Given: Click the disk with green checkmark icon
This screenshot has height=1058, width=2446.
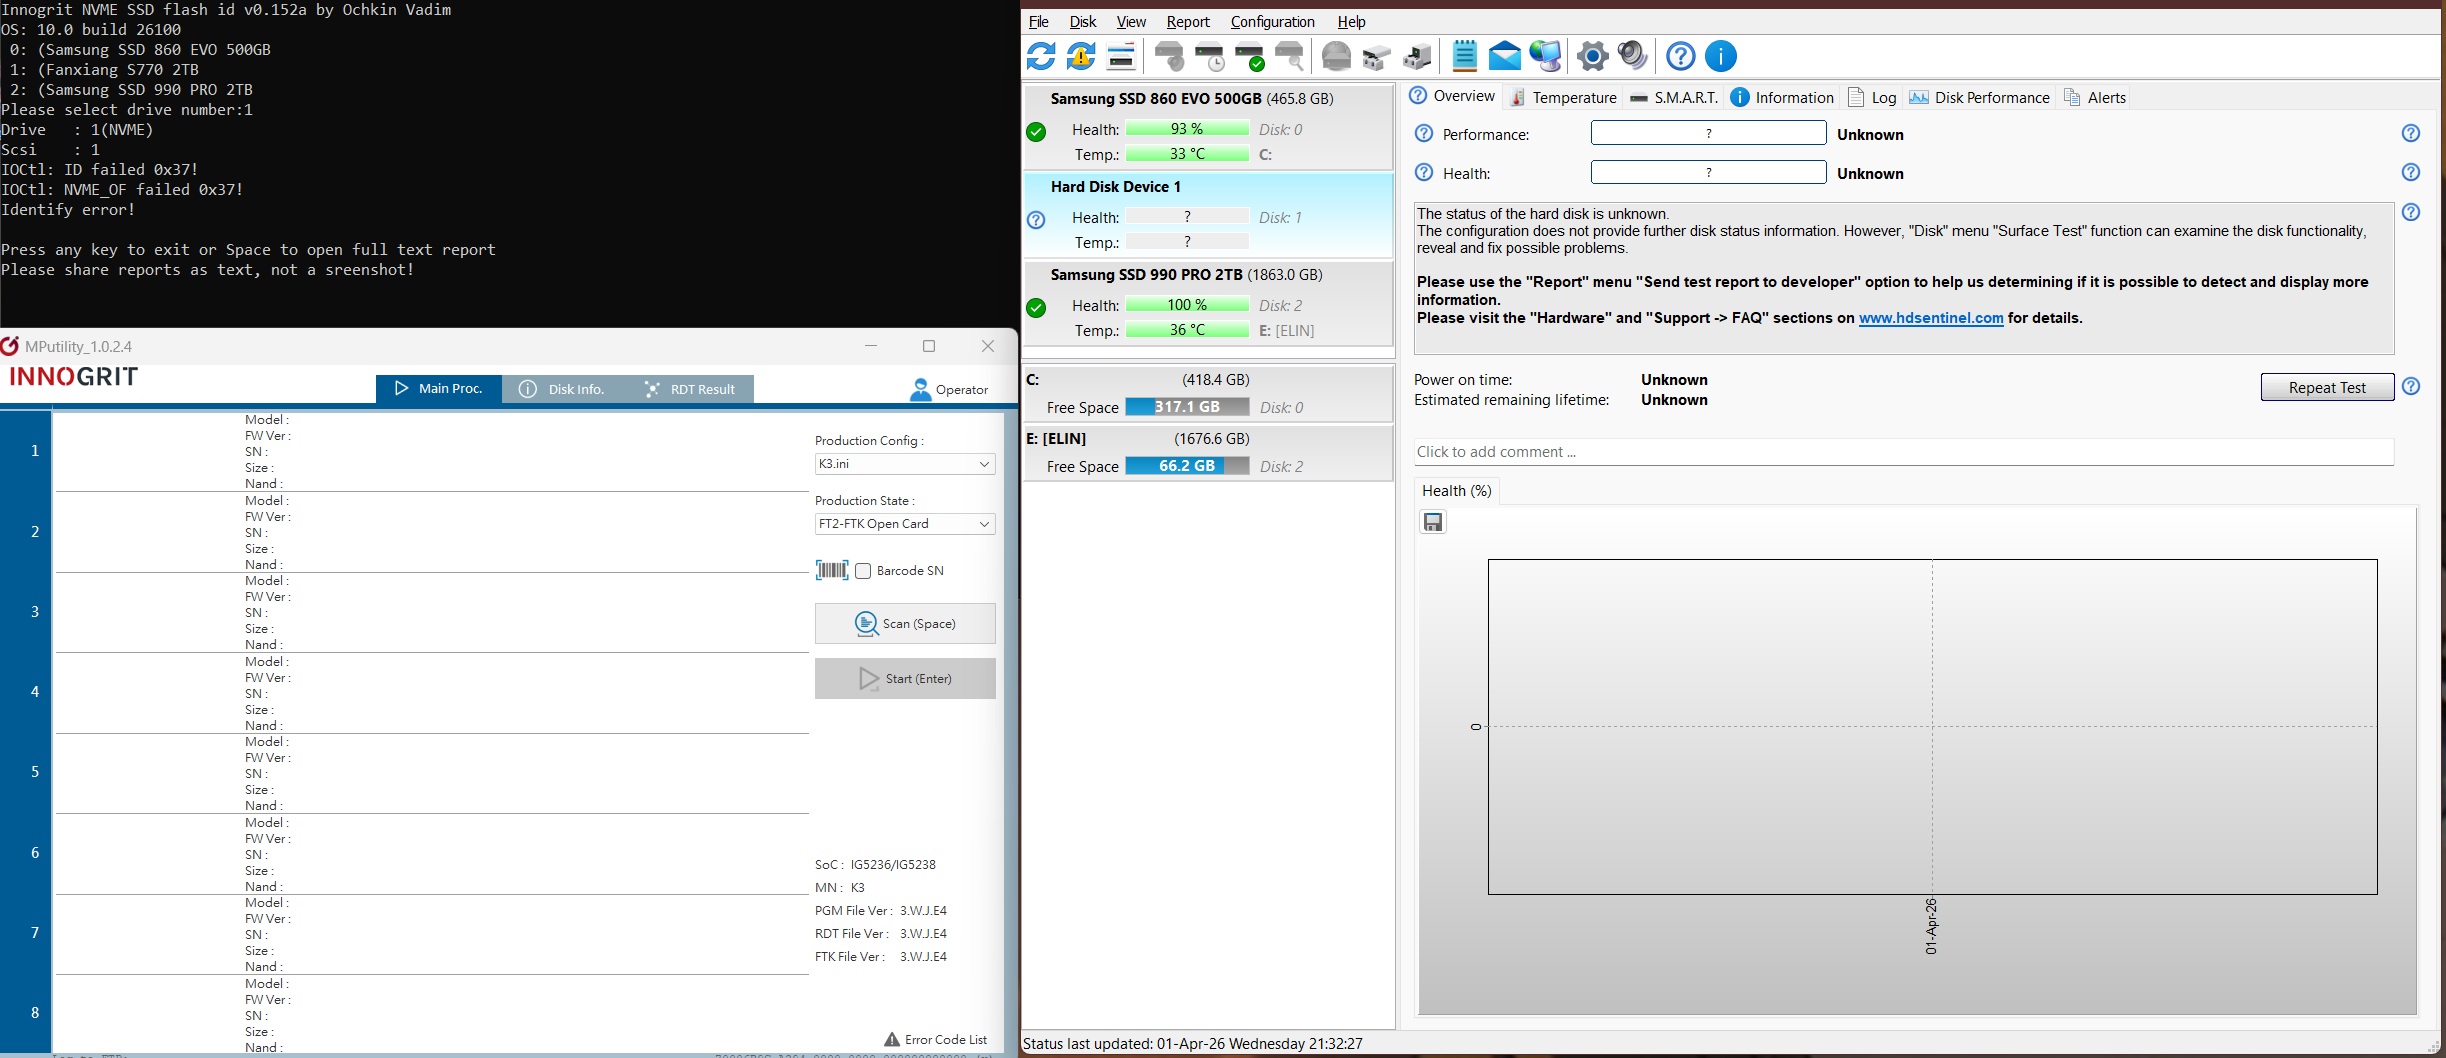Looking at the screenshot, I should (x=1250, y=56).
